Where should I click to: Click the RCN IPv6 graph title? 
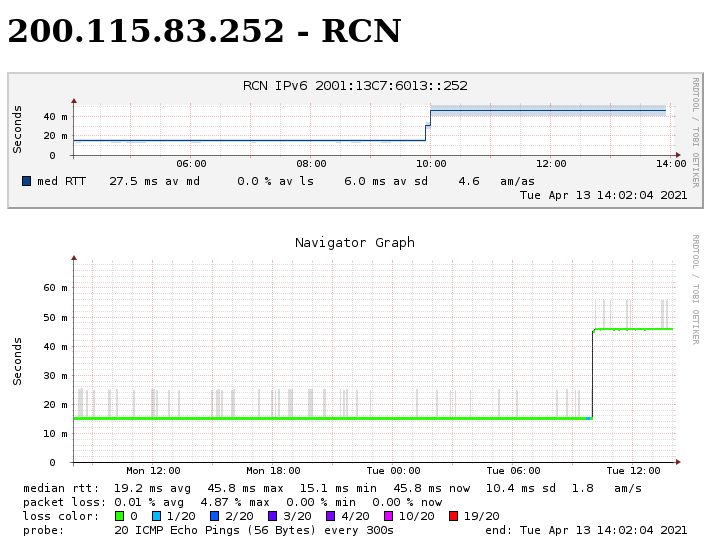pyautogui.click(x=355, y=86)
